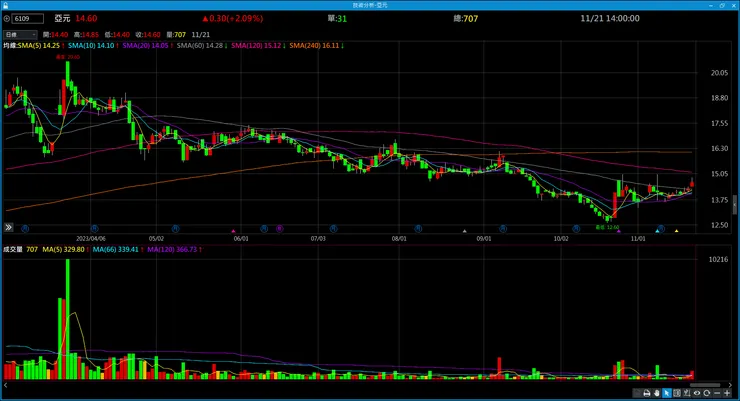Click the 總:707 total volume text
Screen dimensions: 740x401
[x=465, y=18]
